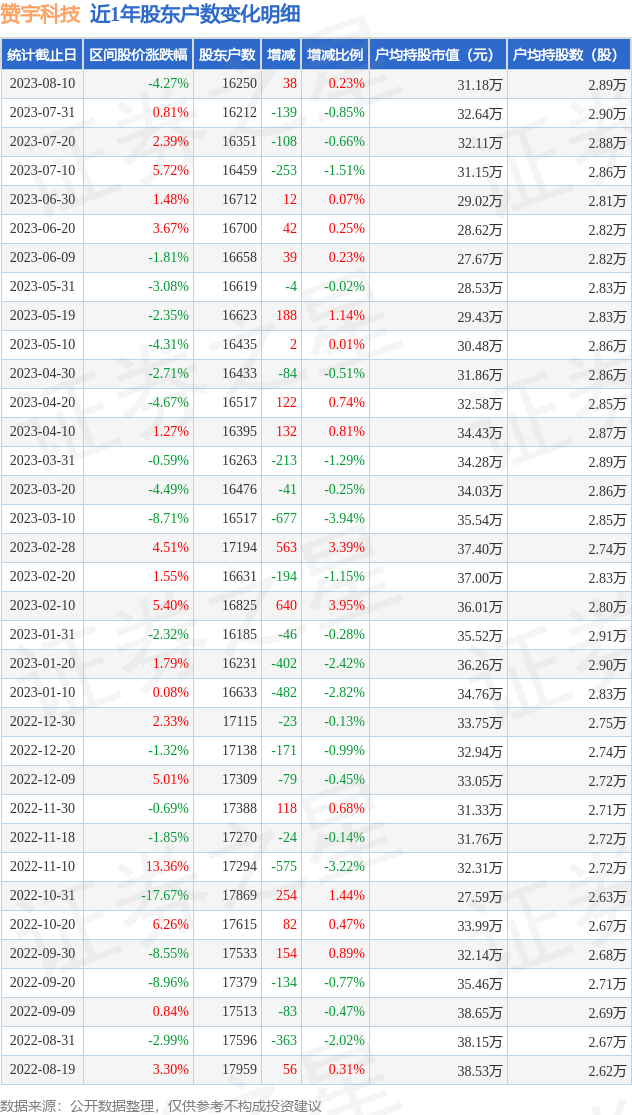The image size is (632, 1115).
Task: Click the 近1年股东户数变化明细 heading
Action: point(194,14)
